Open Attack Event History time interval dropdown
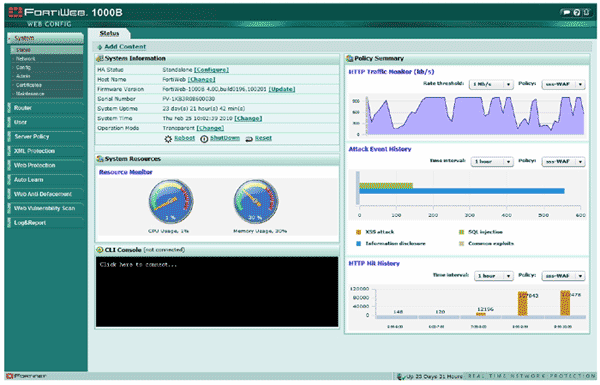Image resolution: width=600 pixels, height=385 pixels. coord(492,162)
